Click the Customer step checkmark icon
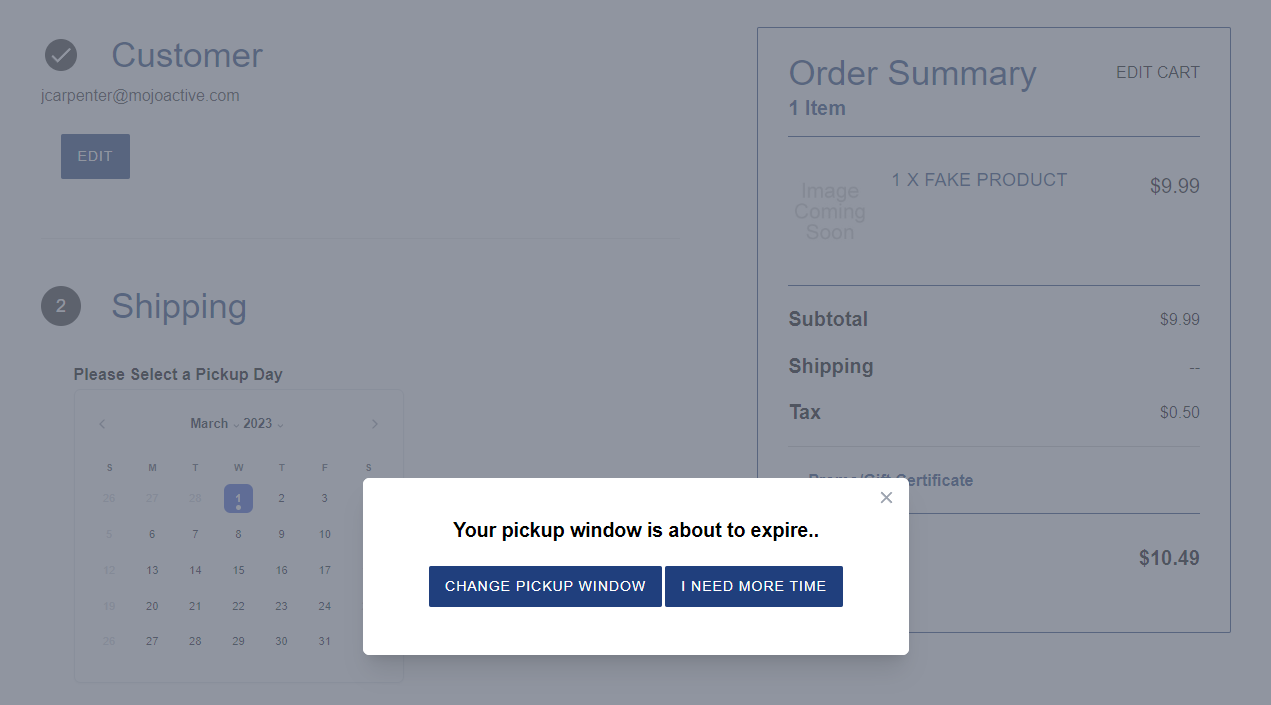 [x=61, y=55]
